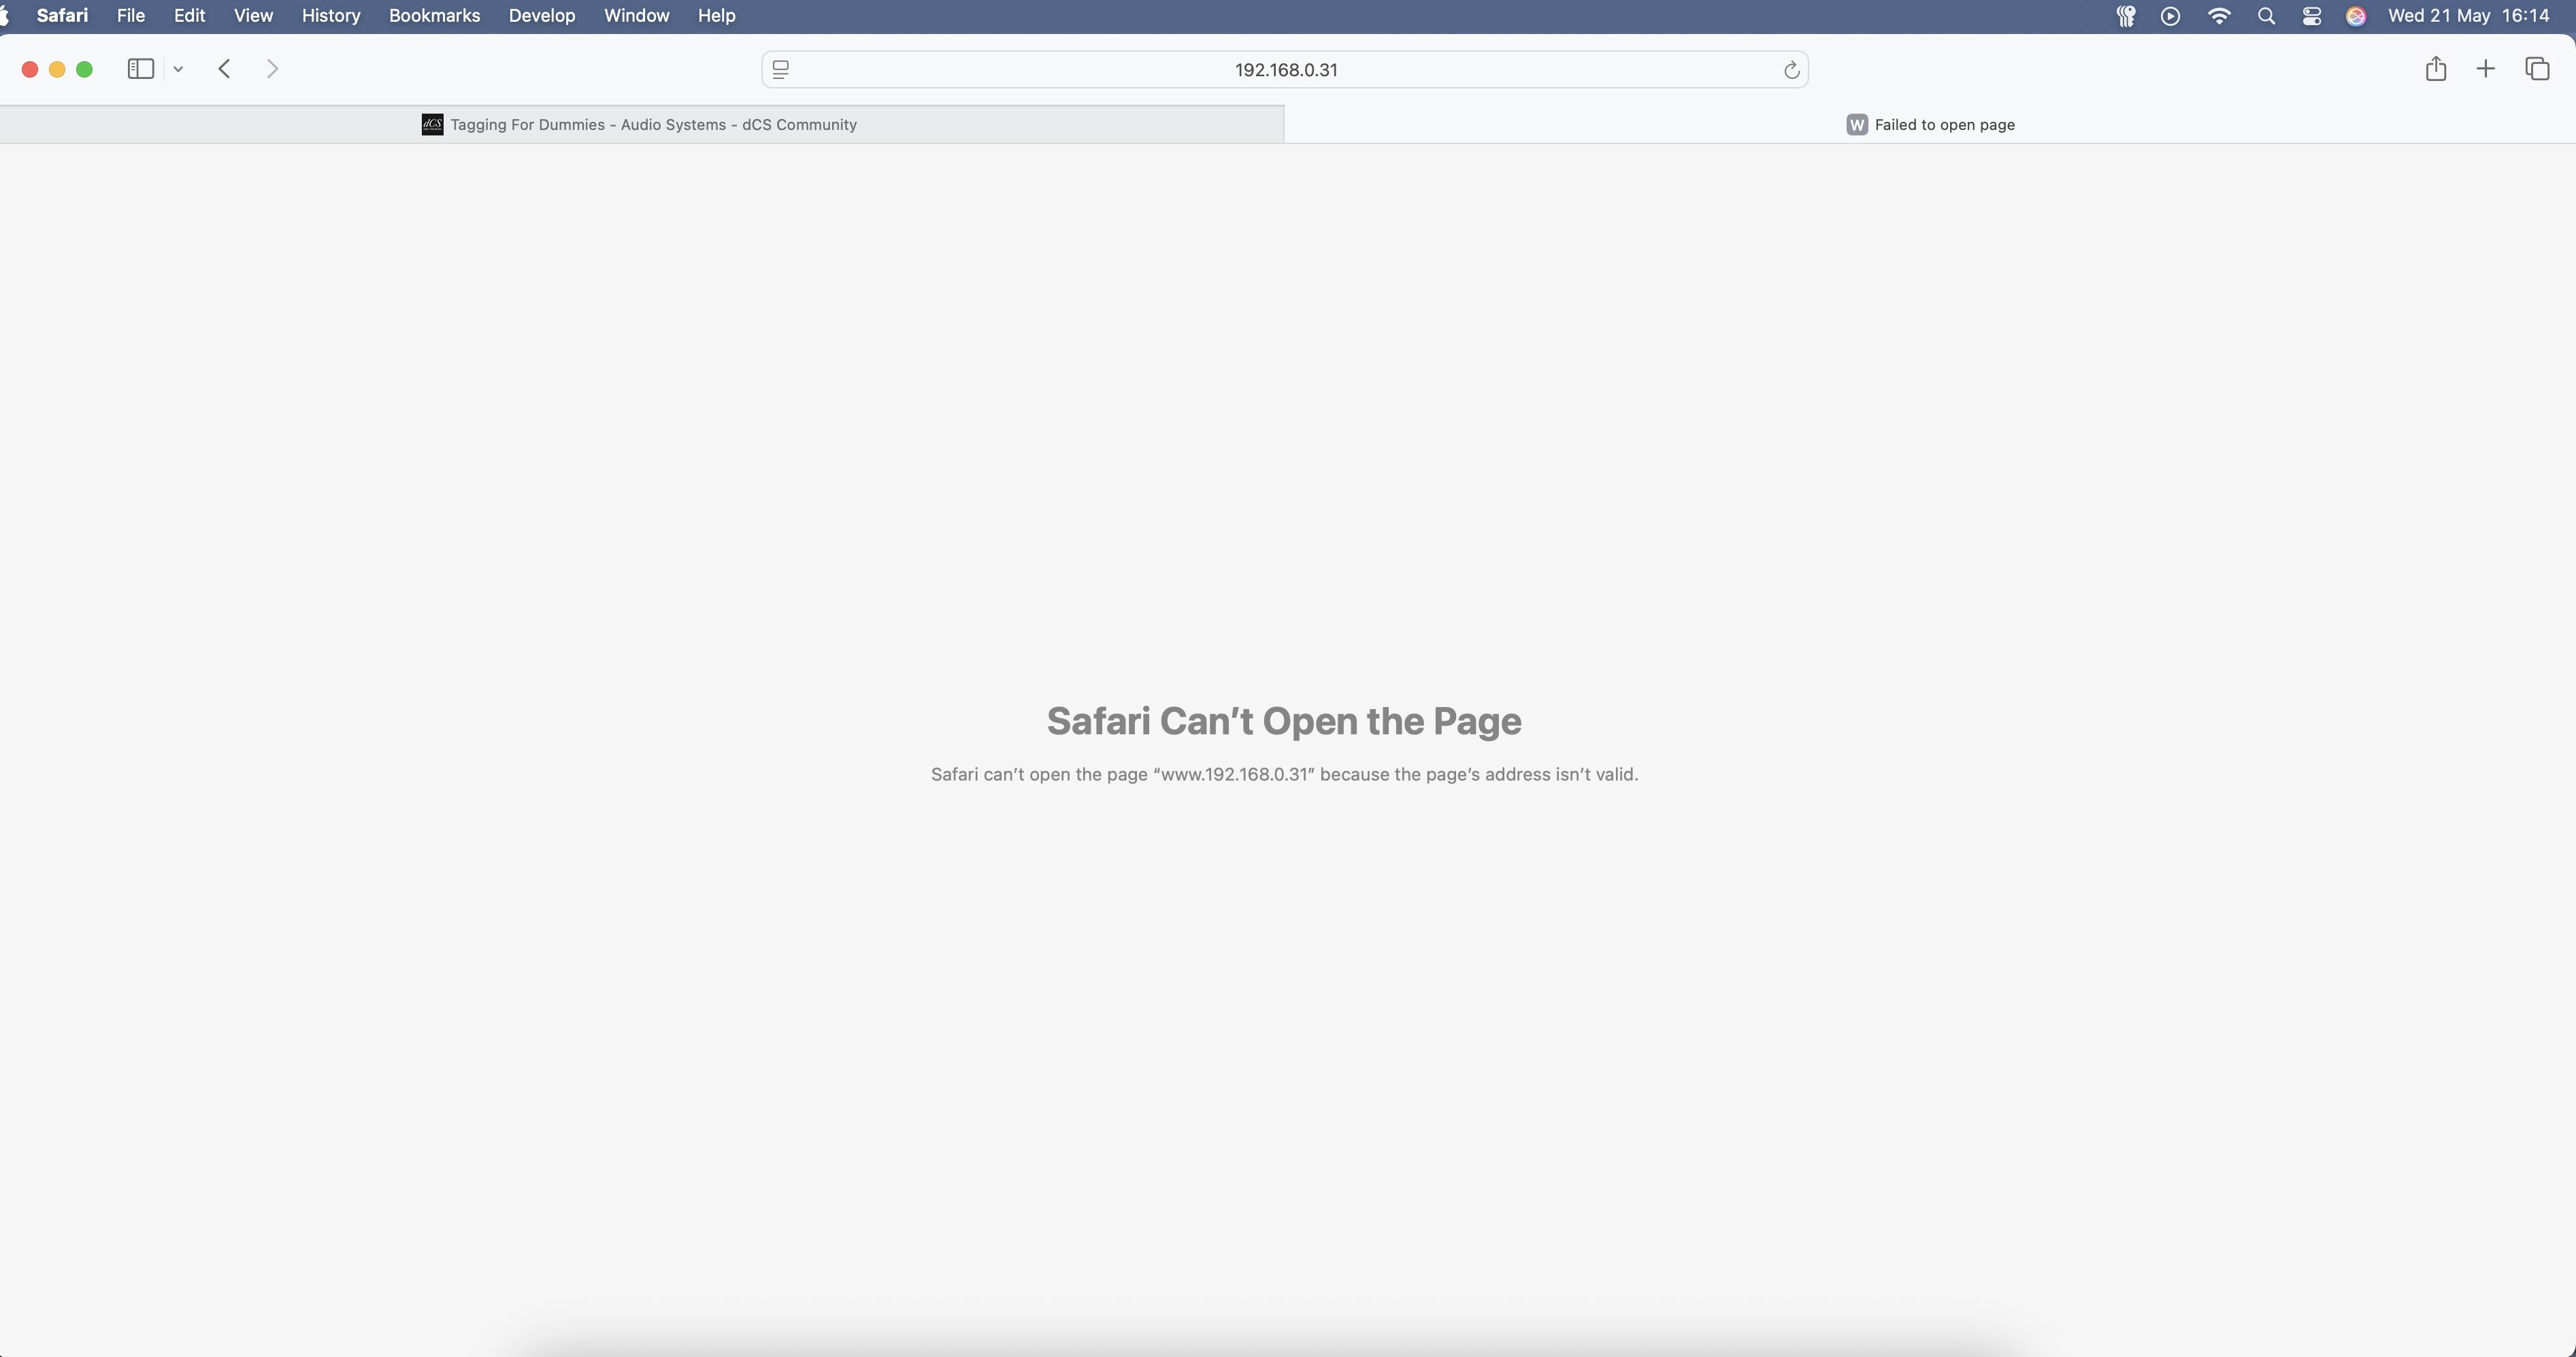Click the address bar showing 192.168.0.31
The height and width of the screenshot is (1357, 2576).
tap(1285, 69)
